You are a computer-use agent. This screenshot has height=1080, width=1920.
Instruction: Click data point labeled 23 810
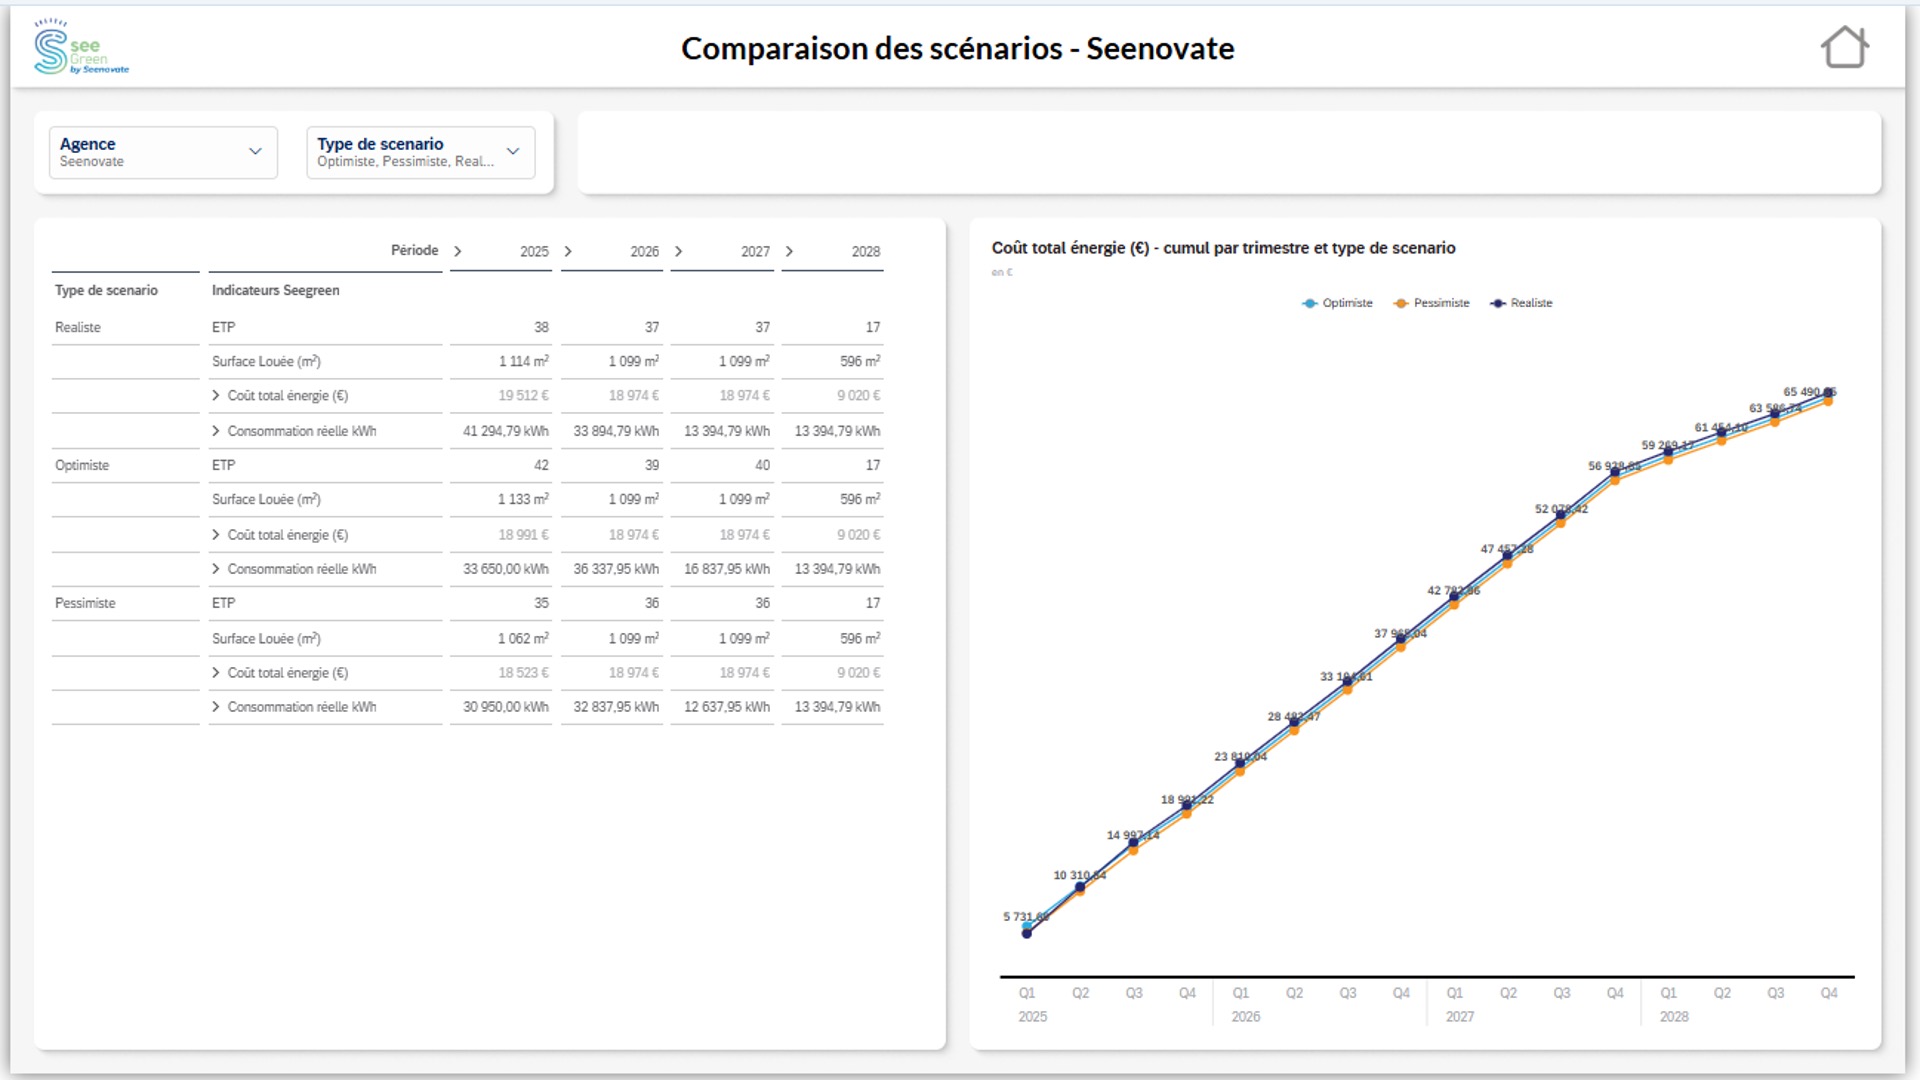pyautogui.click(x=1240, y=763)
